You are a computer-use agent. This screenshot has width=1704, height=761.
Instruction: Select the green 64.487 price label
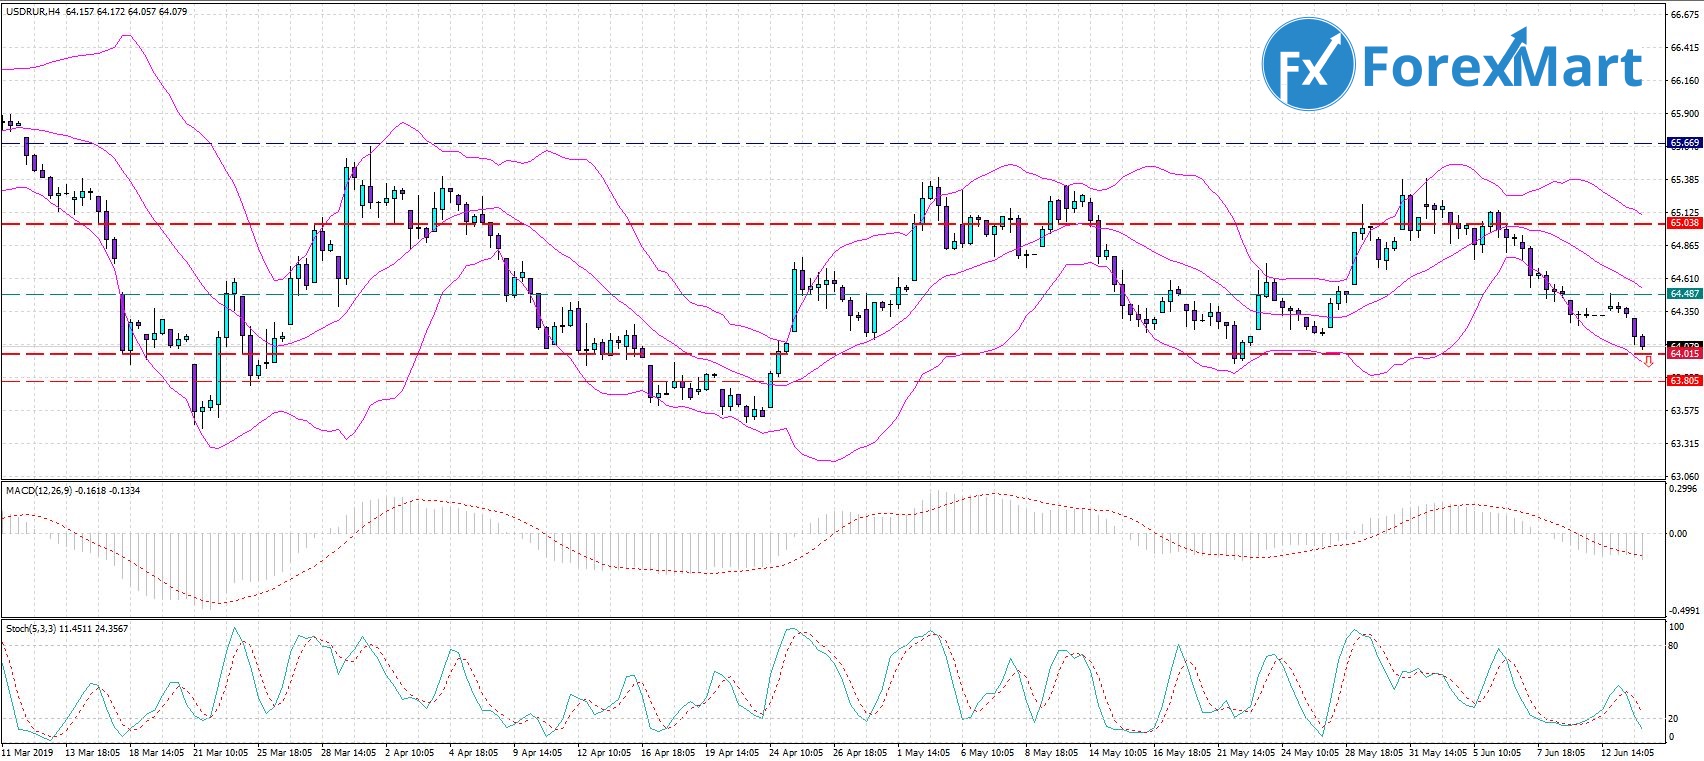coord(1684,294)
